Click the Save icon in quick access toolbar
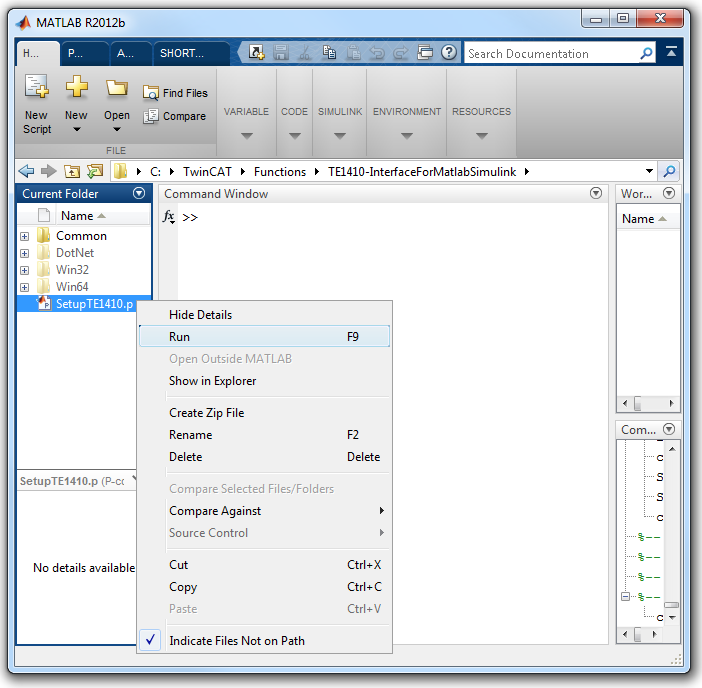Viewport: 702px width, 688px height. (281, 53)
